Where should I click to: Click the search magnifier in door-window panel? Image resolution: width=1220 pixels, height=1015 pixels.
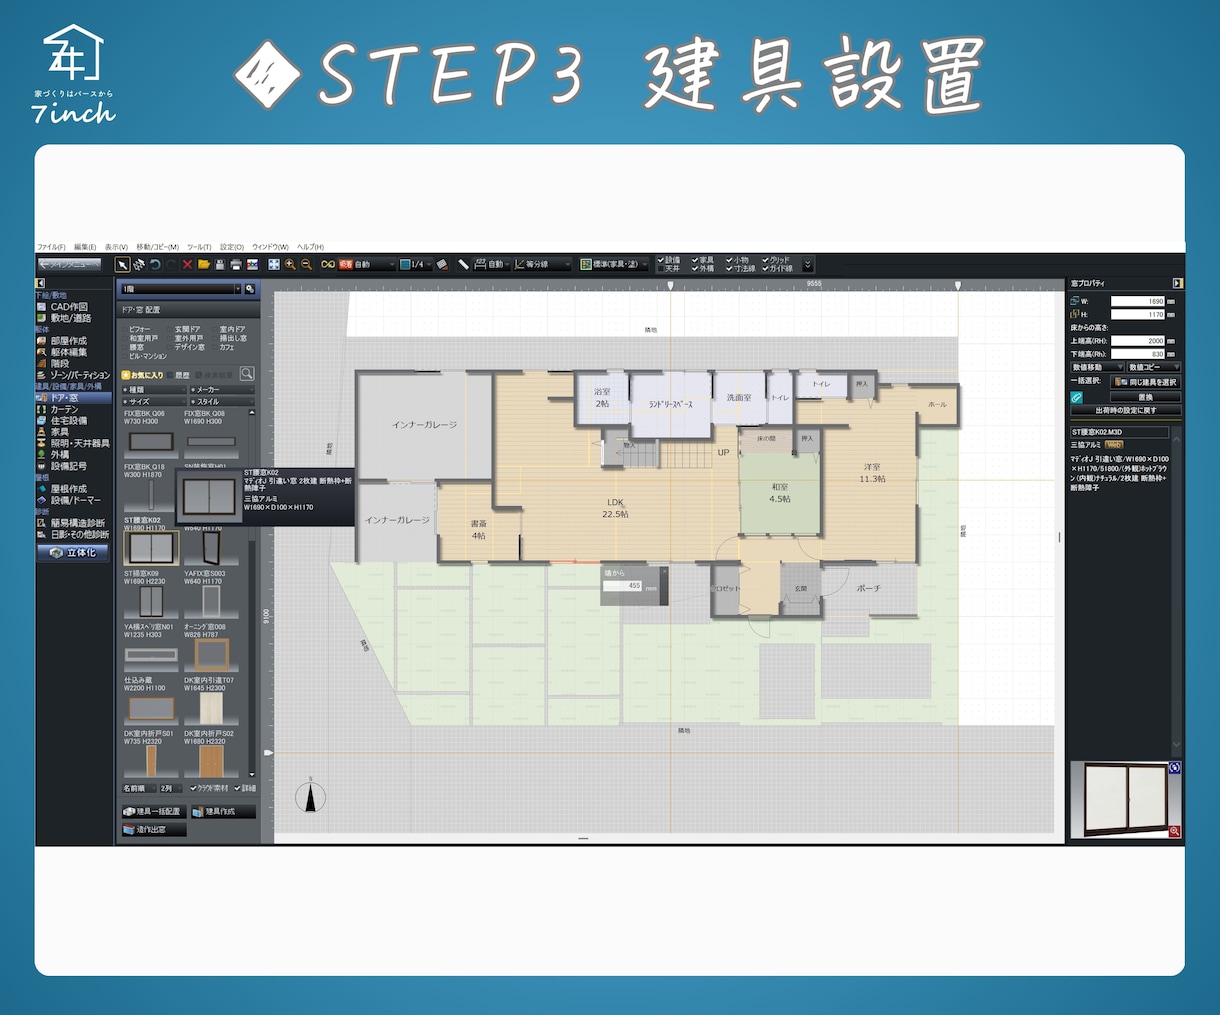[246, 374]
